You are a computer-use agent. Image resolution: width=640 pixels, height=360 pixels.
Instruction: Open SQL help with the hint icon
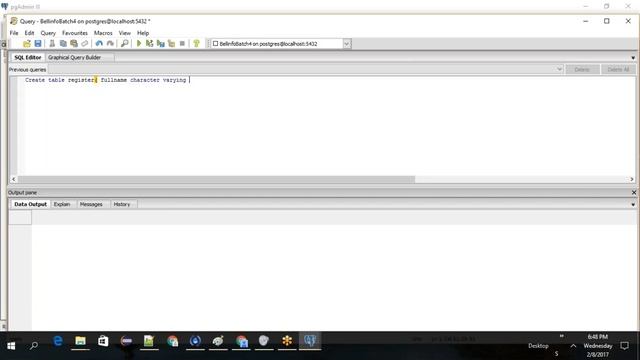pyautogui.click(x=196, y=44)
